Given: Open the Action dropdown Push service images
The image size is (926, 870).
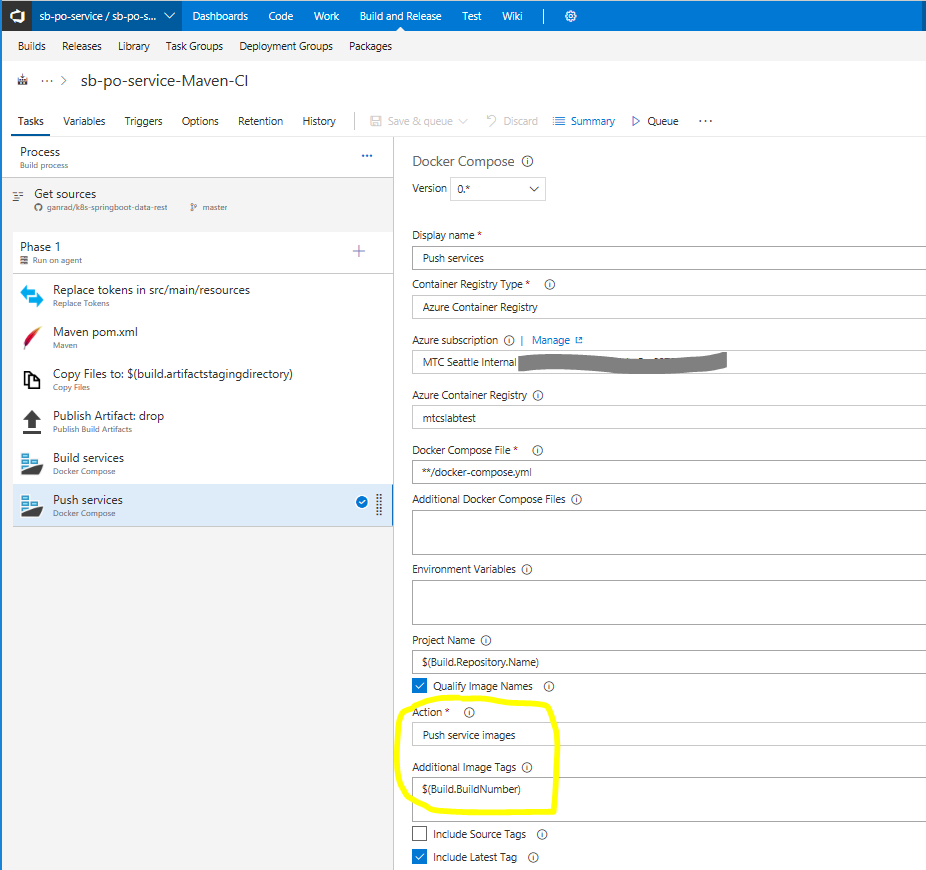Looking at the screenshot, I should (x=669, y=735).
